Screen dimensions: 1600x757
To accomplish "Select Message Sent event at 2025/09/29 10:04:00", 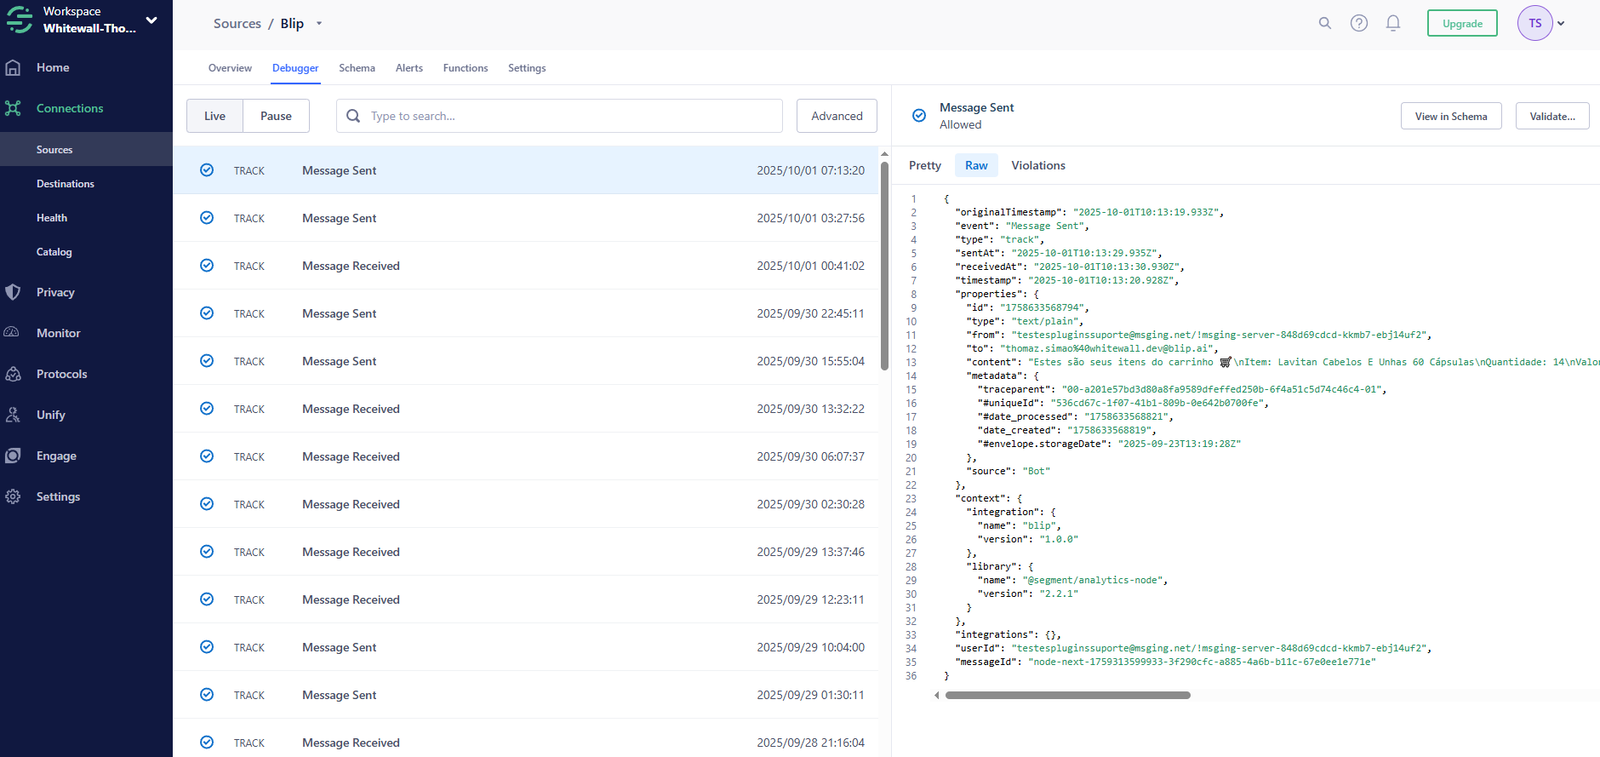I will click(526, 647).
